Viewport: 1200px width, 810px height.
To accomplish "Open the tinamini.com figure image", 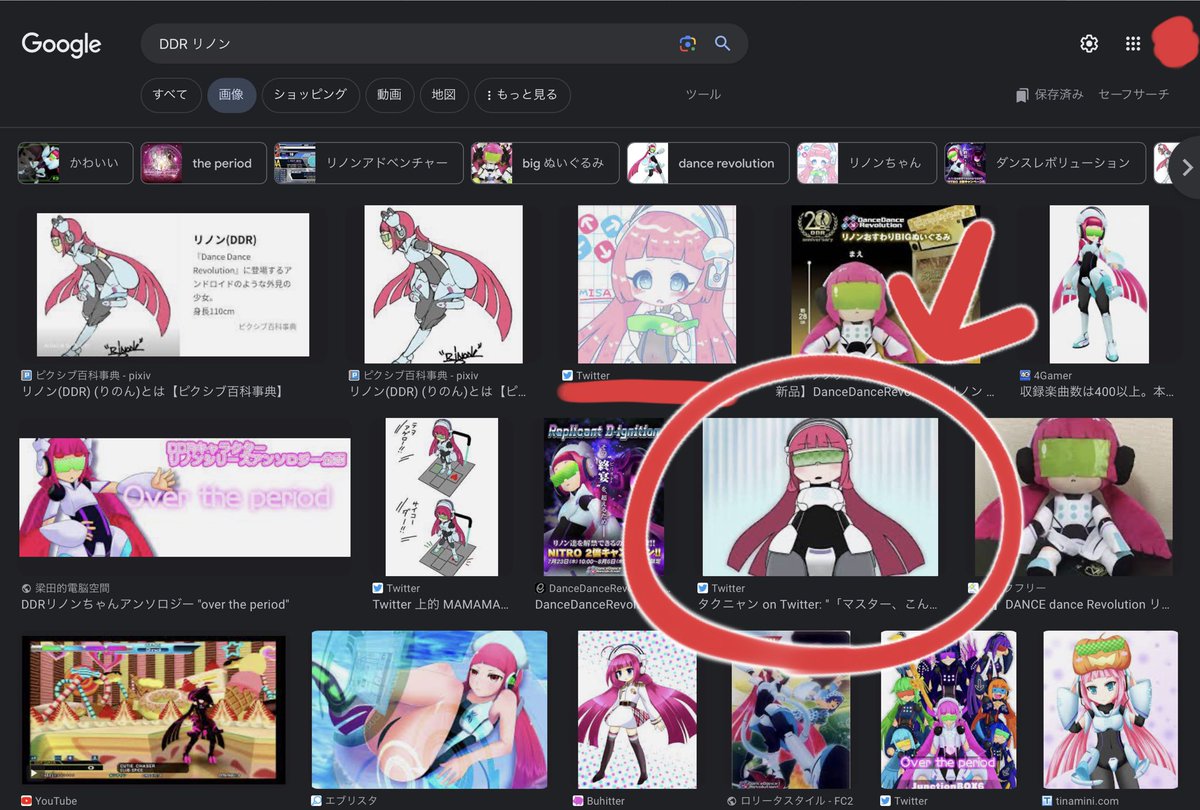I will tap(1110, 710).
